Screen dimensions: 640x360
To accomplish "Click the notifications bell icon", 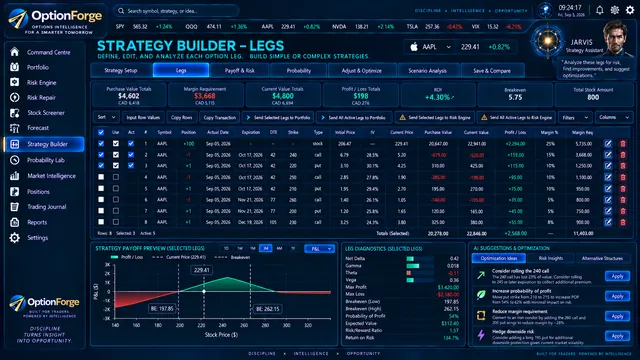I will click(x=599, y=10).
